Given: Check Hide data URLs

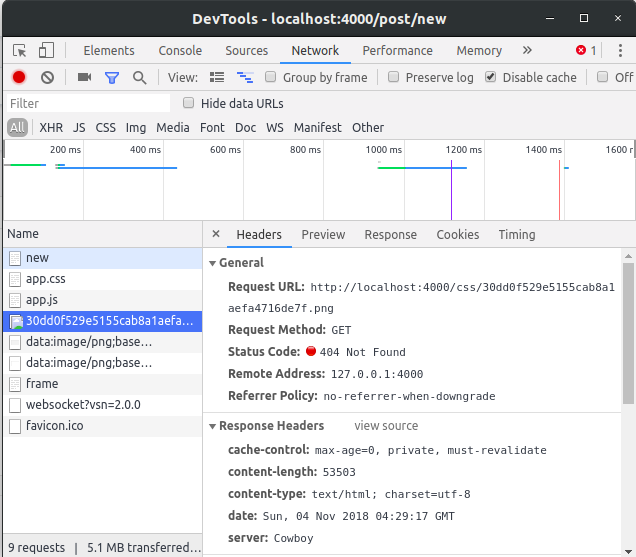Looking at the screenshot, I should click(188, 103).
